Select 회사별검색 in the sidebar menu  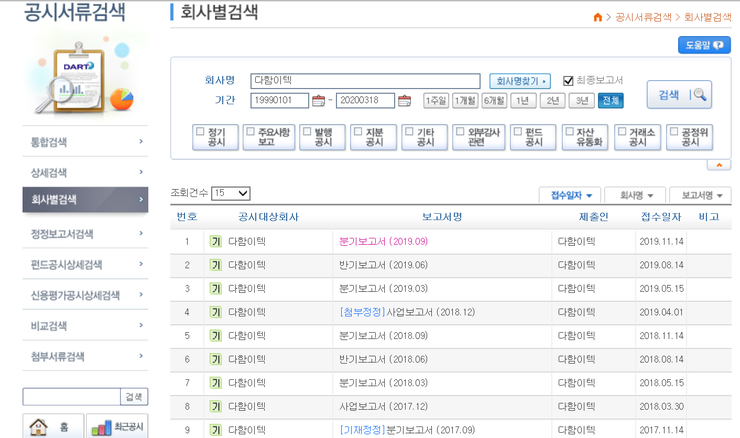coord(85,200)
